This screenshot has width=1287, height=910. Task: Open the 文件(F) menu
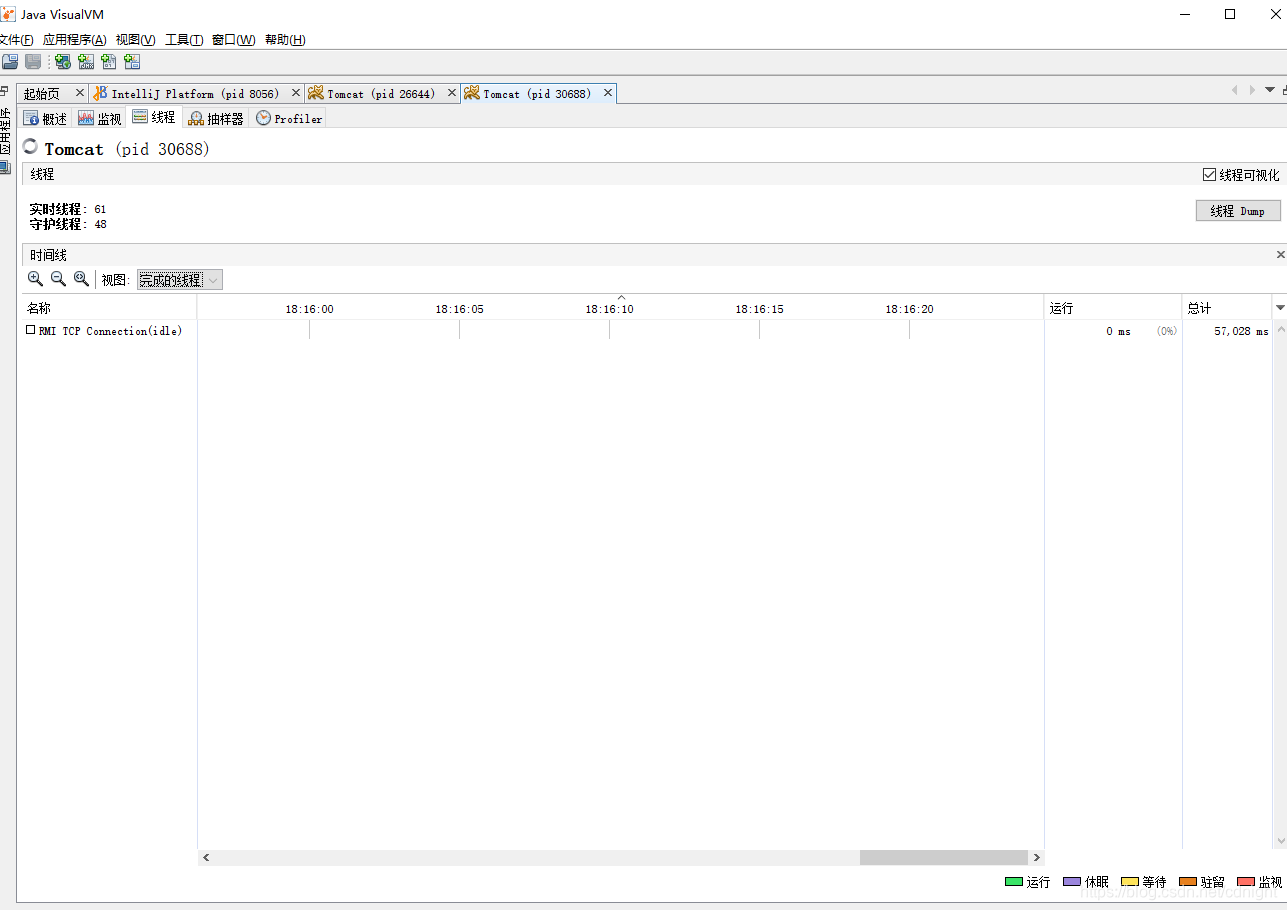15,40
